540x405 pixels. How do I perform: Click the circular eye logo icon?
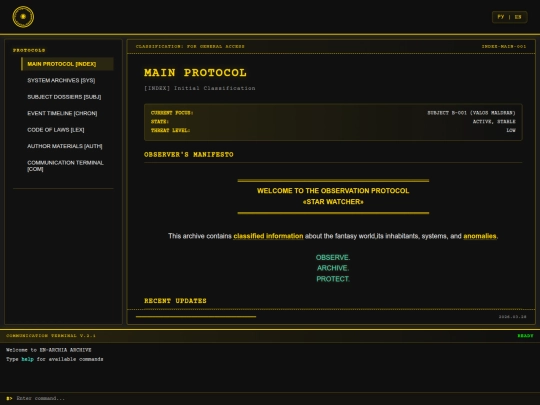tap(23, 17)
